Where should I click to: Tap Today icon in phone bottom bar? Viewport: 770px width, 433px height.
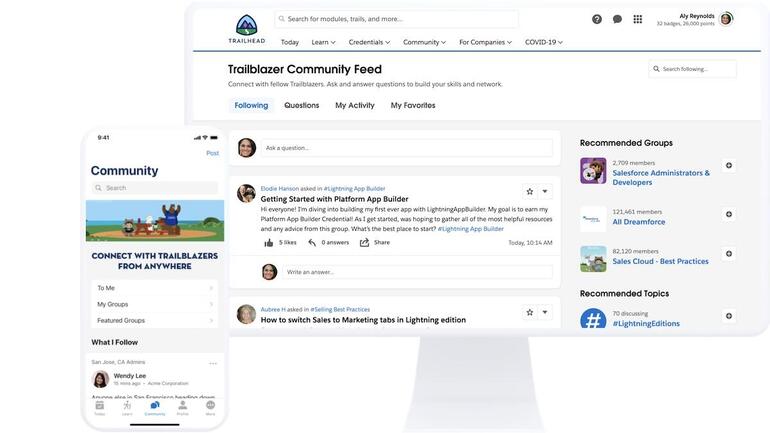click(x=100, y=407)
